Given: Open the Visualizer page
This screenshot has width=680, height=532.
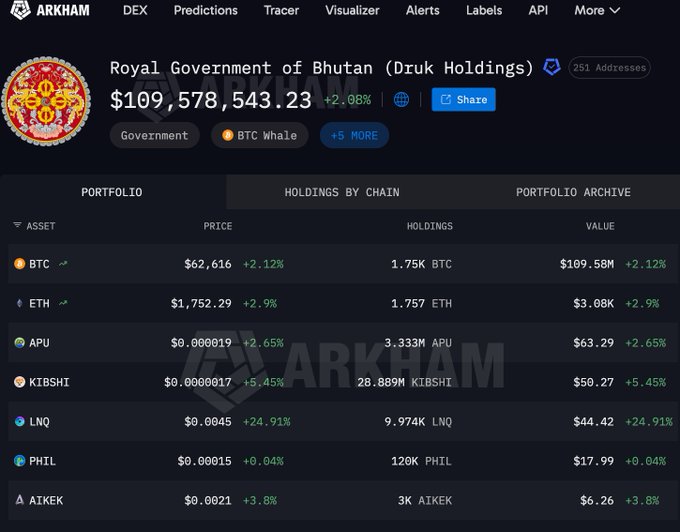Looking at the screenshot, I should click(x=352, y=10).
